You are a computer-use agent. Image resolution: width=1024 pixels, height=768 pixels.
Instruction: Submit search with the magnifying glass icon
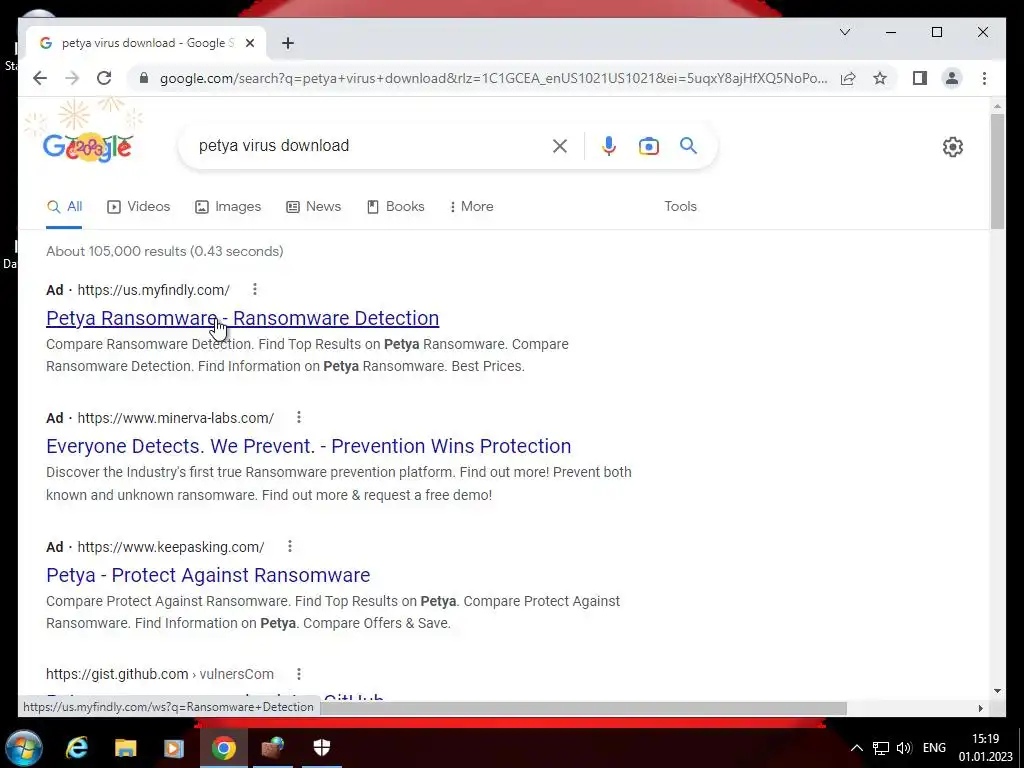click(x=688, y=146)
